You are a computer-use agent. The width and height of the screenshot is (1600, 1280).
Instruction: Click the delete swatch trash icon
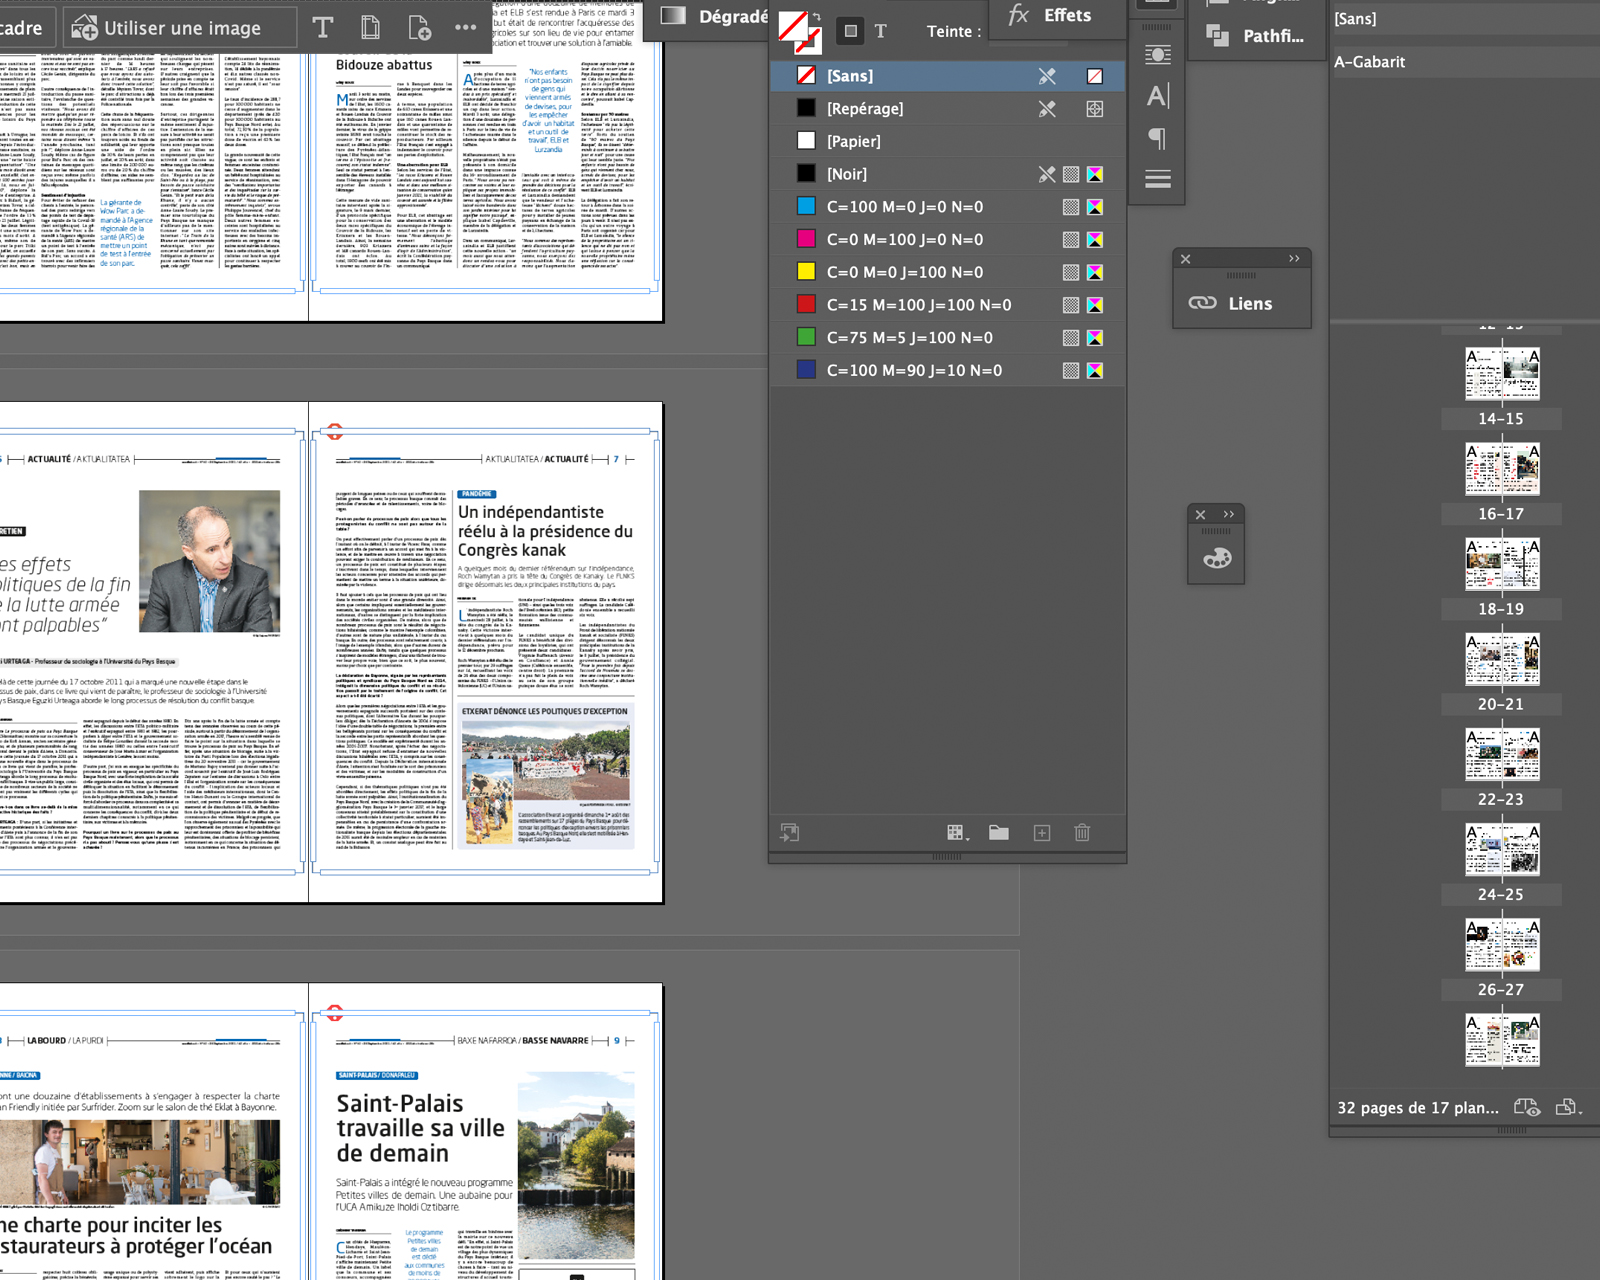(1082, 833)
